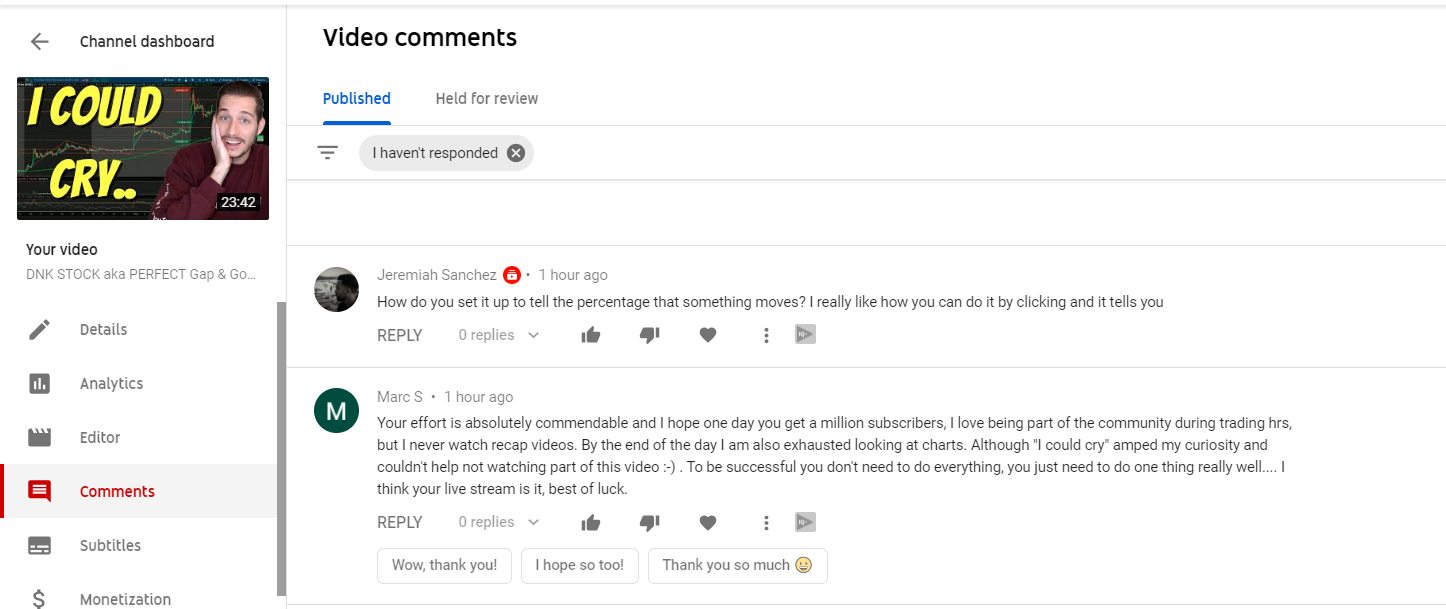The width and height of the screenshot is (1446, 609).
Task: Reply to Marc S's comment
Action: point(399,521)
